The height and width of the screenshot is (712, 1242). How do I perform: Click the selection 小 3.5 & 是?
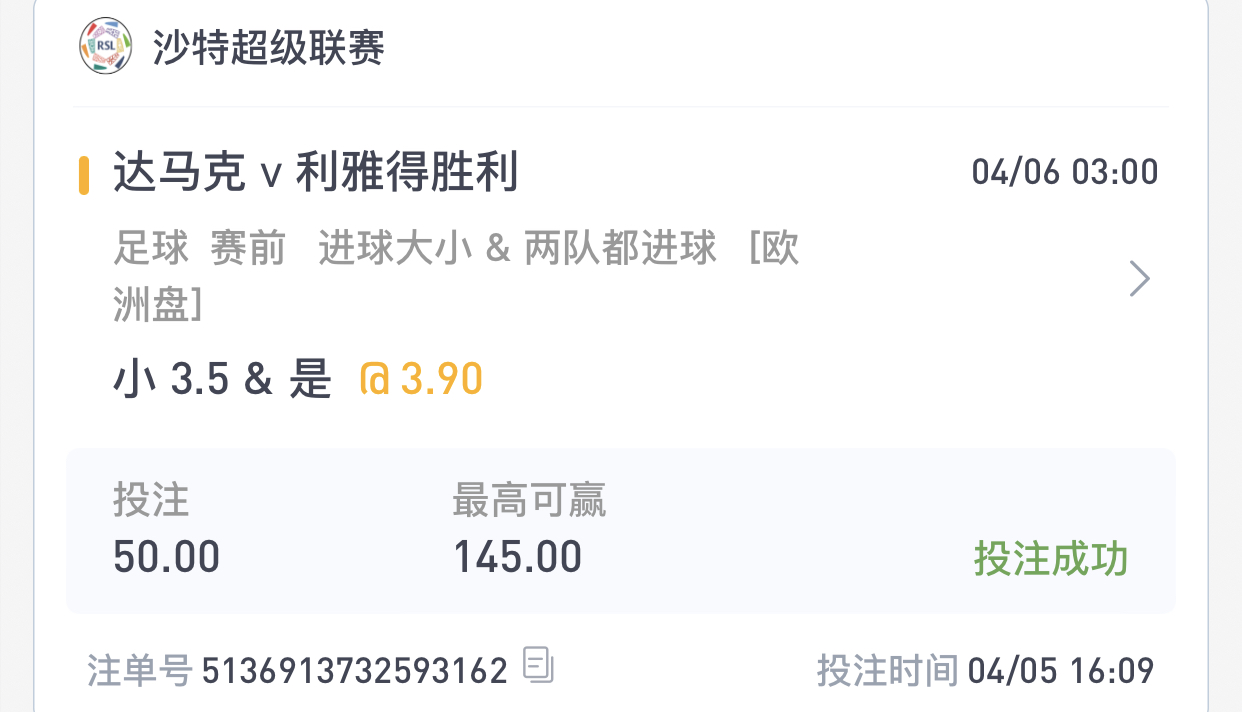tap(222, 380)
